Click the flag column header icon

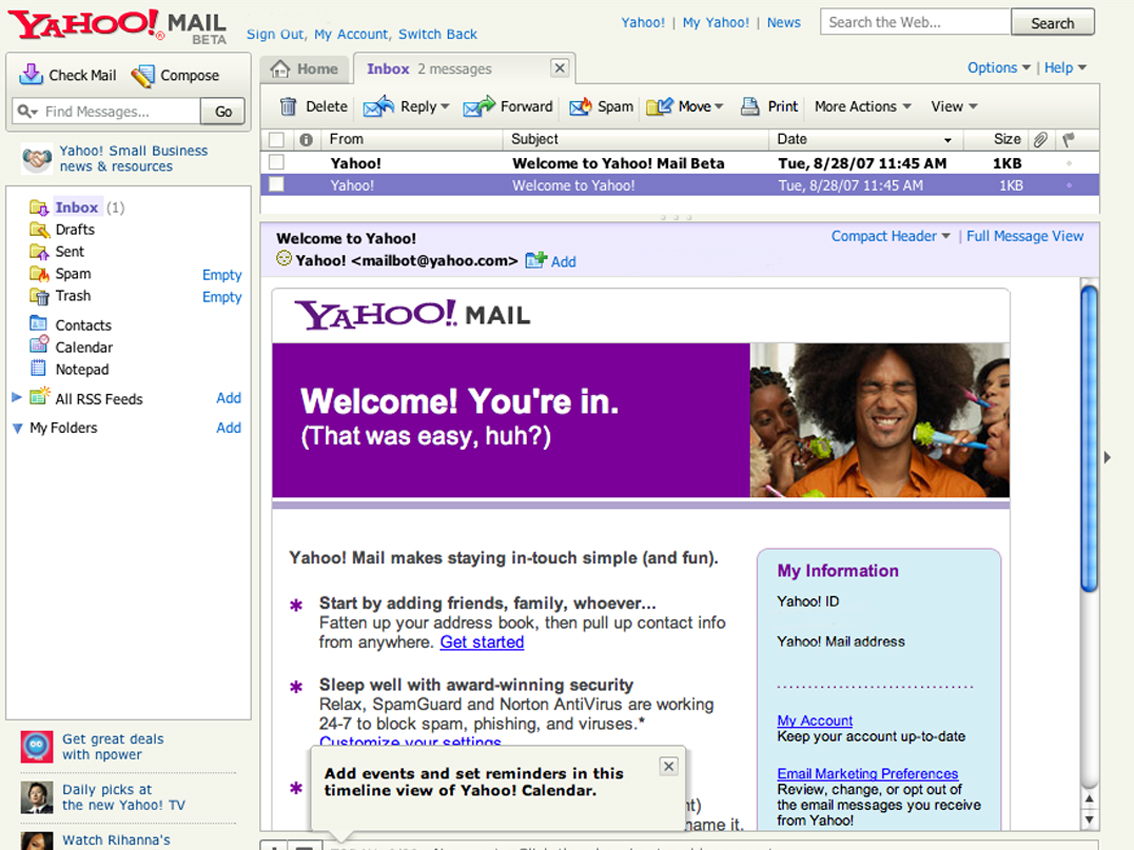coord(1069,139)
